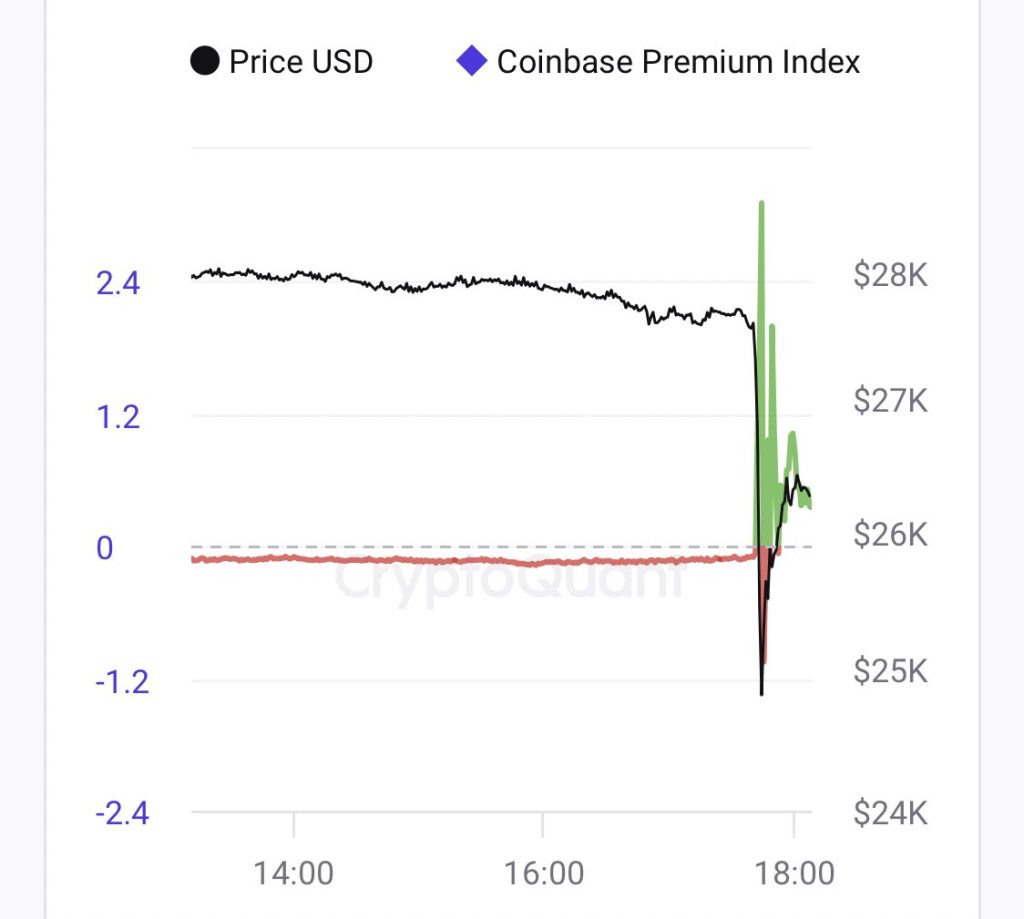Click the 2.4 left axis label
The height and width of the screenshot is (919, 1024).
(118, 284)
